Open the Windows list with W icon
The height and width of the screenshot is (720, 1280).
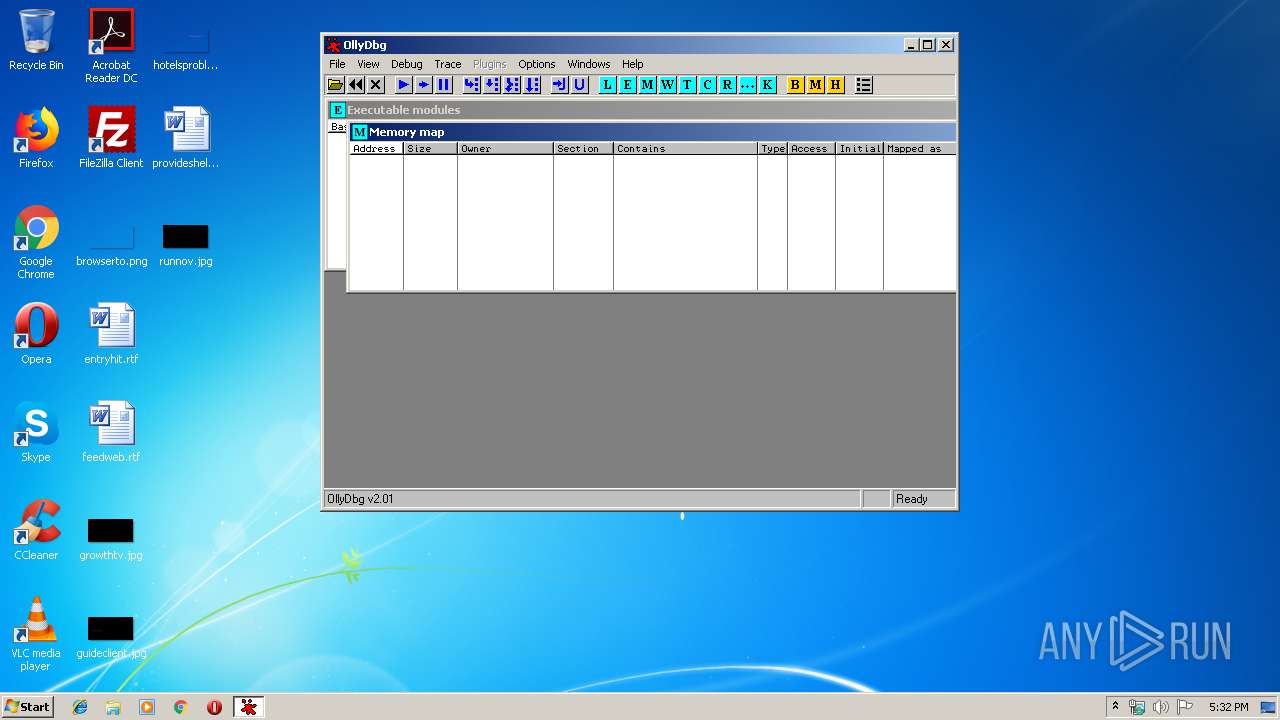click(x=667, y=85)
